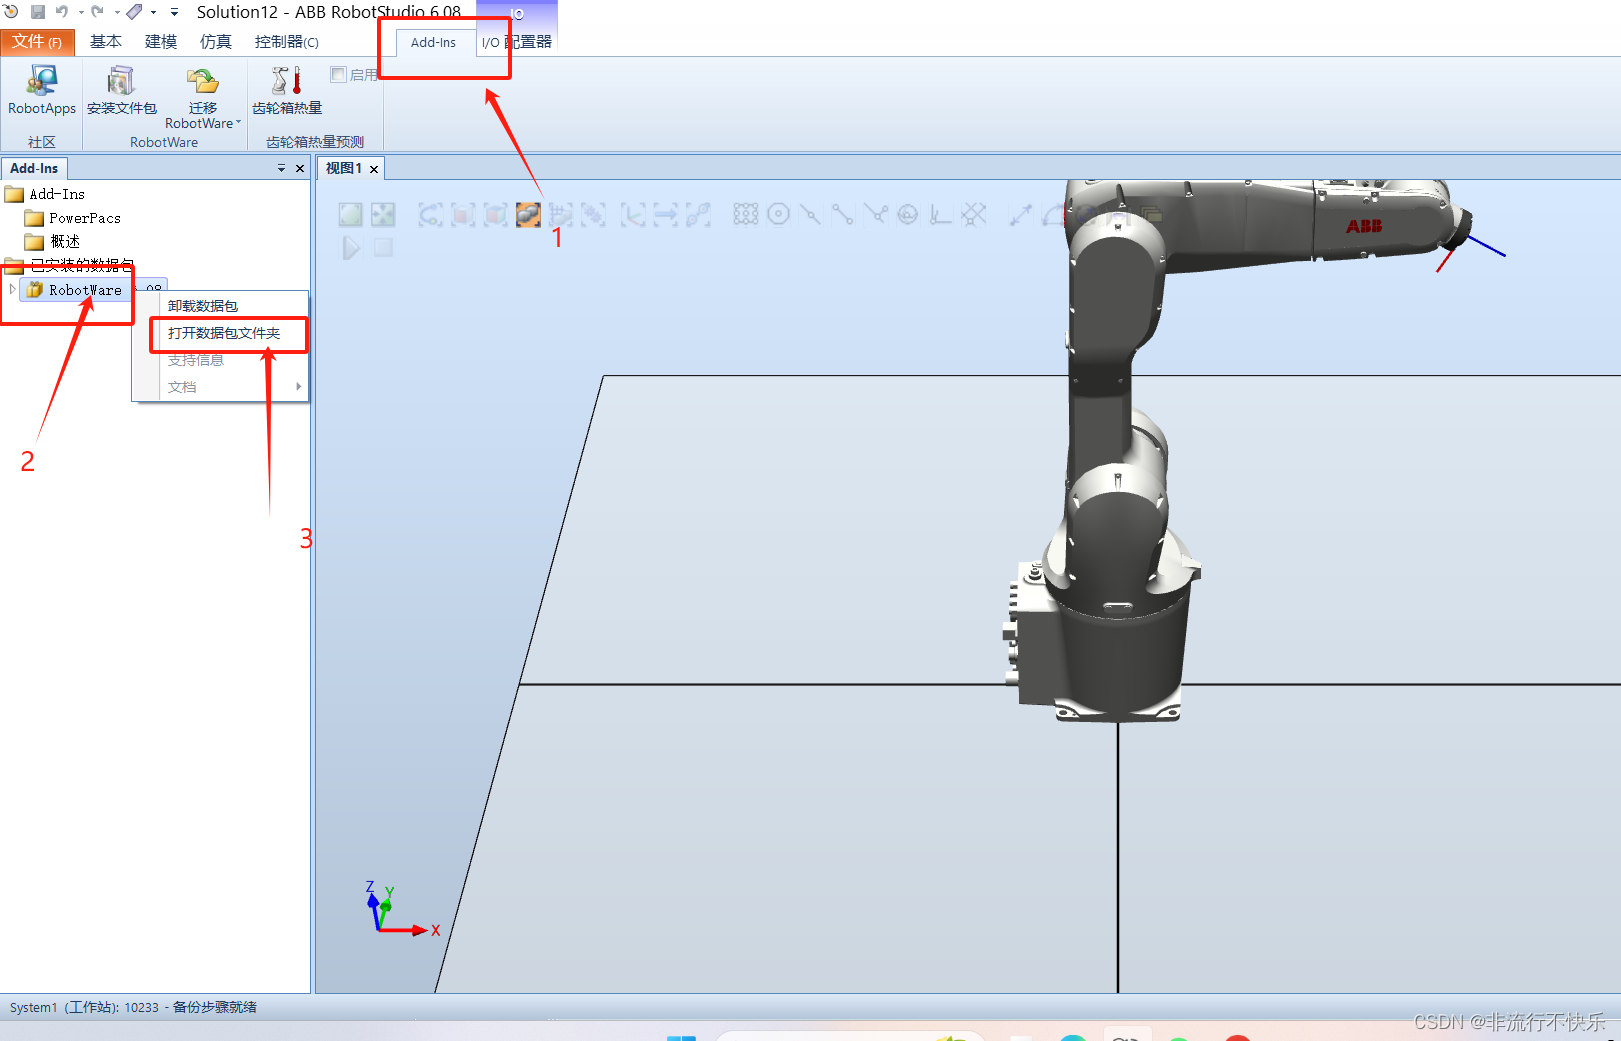Open the 齿轮箱热量 gearbox heat tool
This screenshot has width=1621, height=1041.
[x=287, y=91]
